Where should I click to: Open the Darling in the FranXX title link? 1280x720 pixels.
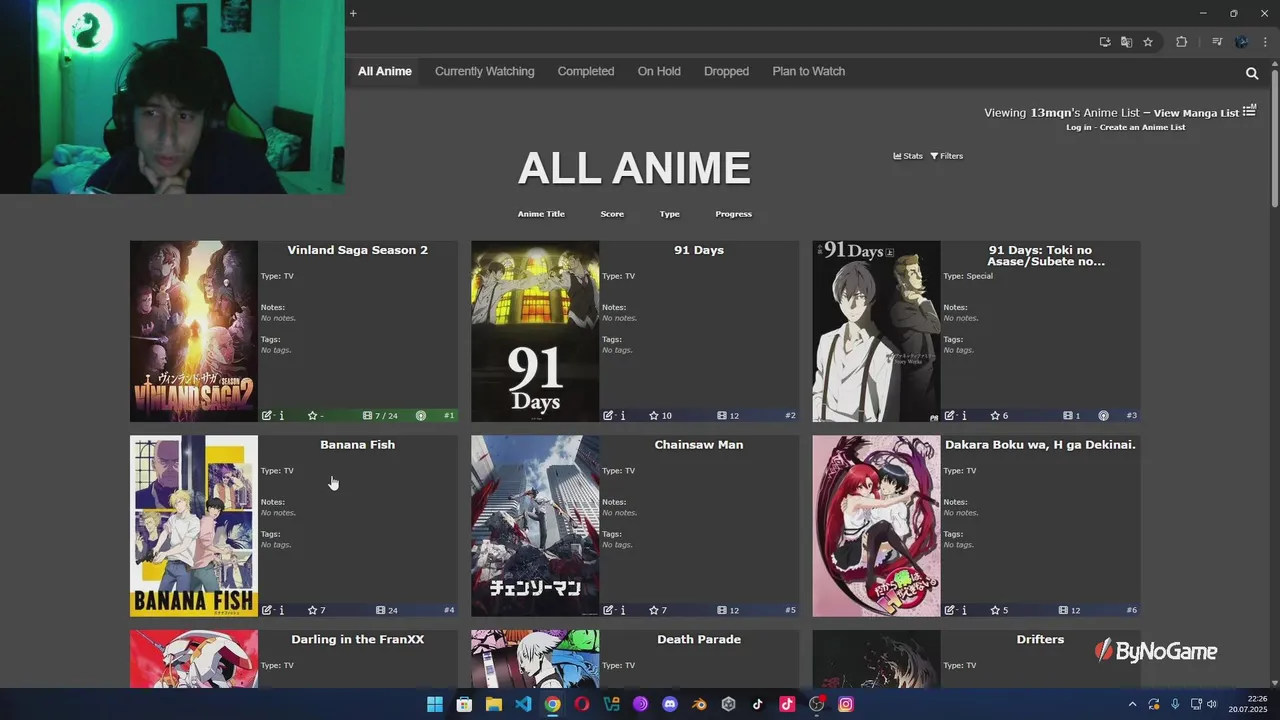(358, 639)
